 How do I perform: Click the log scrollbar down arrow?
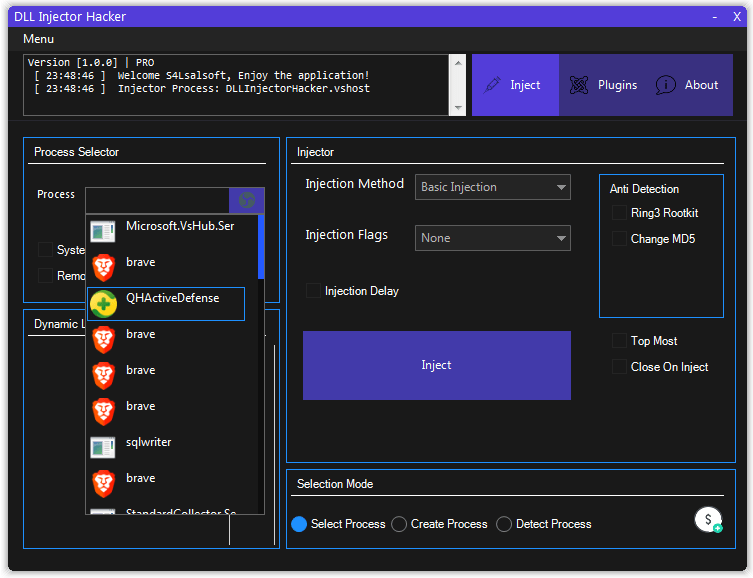(x=458, y=108)
